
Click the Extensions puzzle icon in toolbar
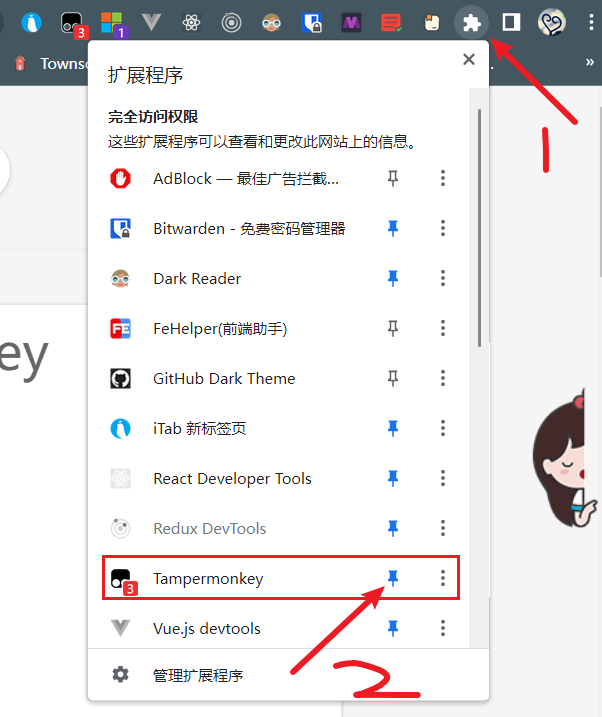471,22
